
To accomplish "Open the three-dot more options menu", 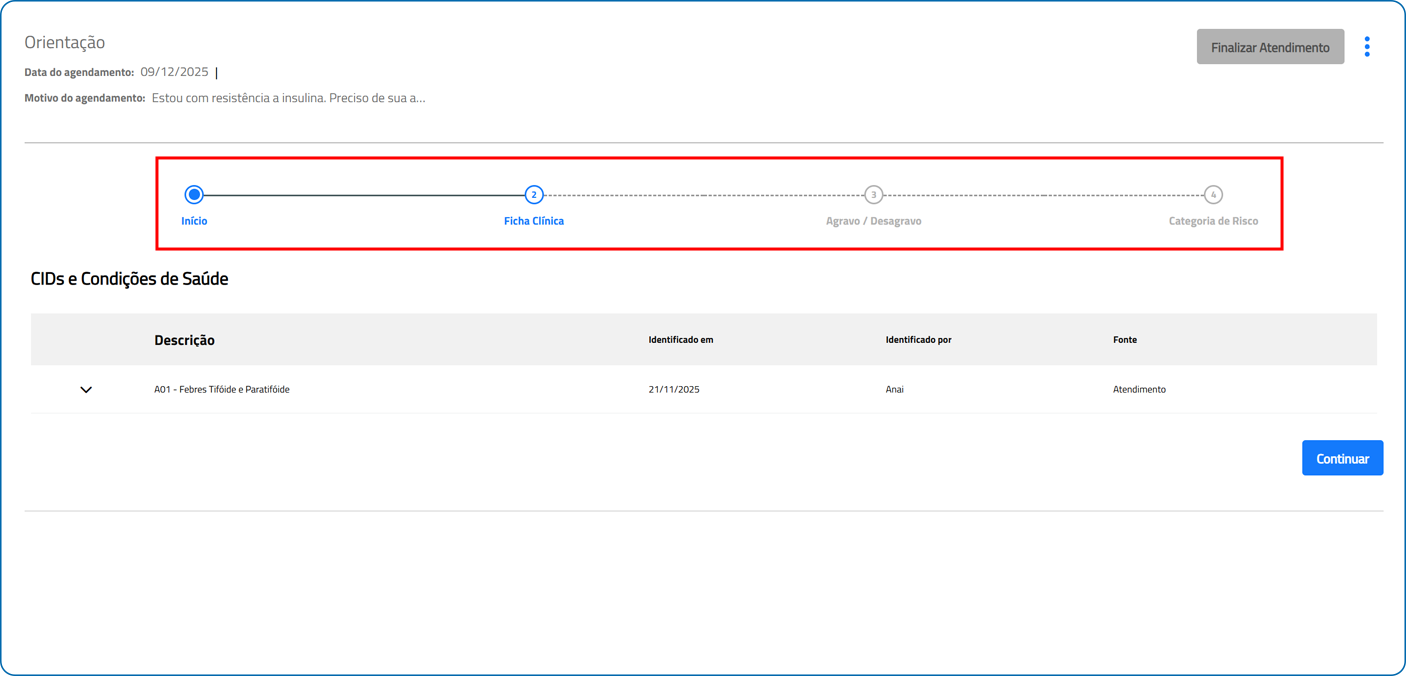I will coord(1367,47).
